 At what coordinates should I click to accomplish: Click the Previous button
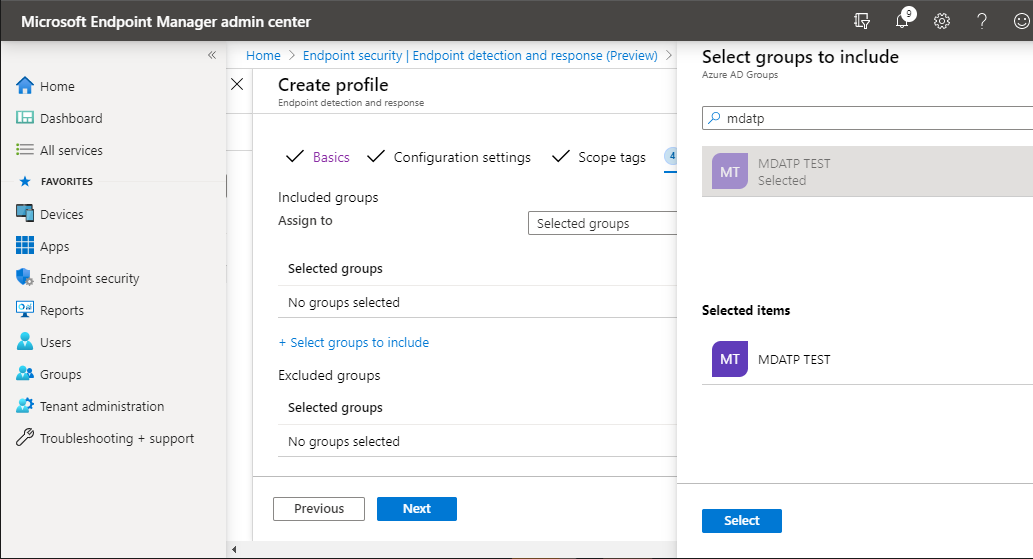click(x=319, y=509)
